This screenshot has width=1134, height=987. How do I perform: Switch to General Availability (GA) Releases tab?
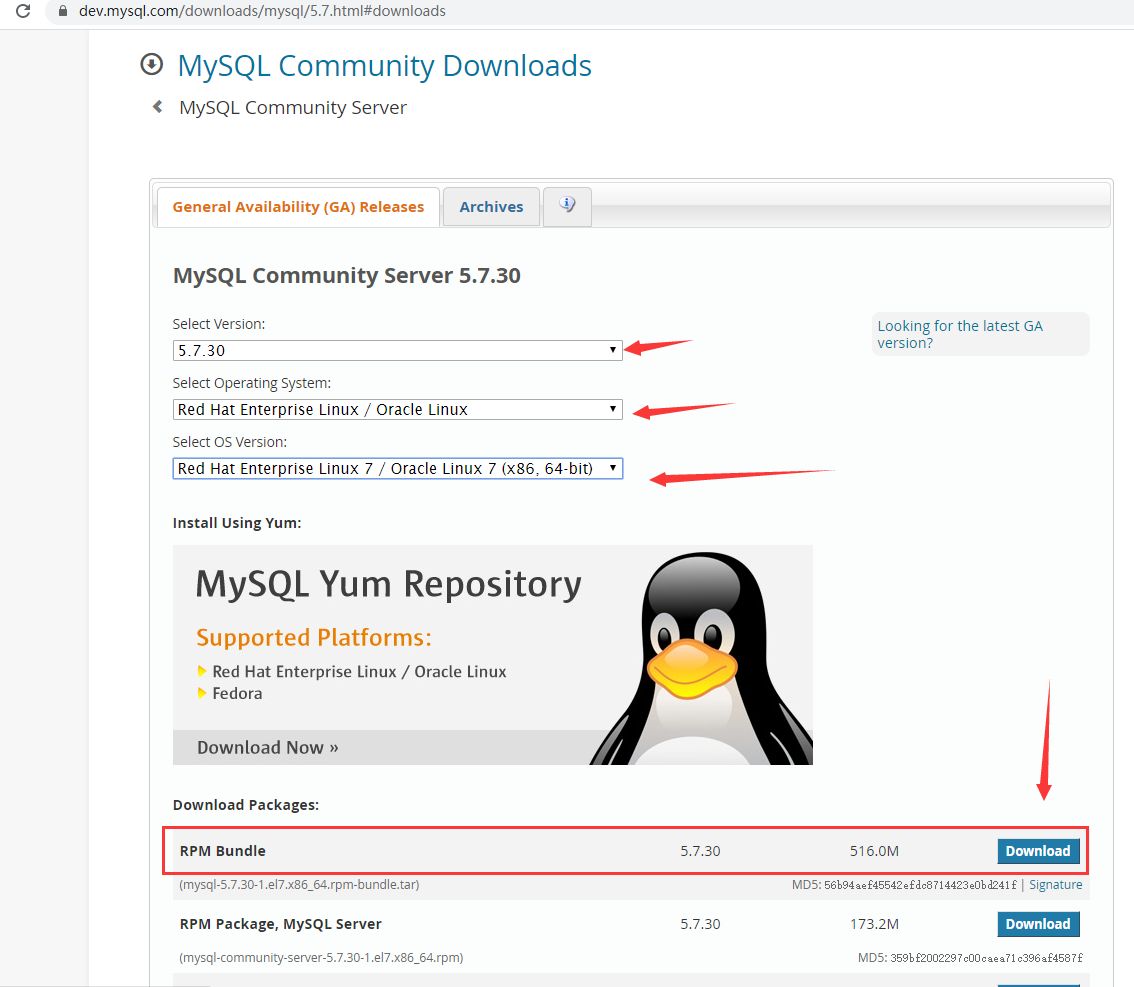[x=298, y=207]
